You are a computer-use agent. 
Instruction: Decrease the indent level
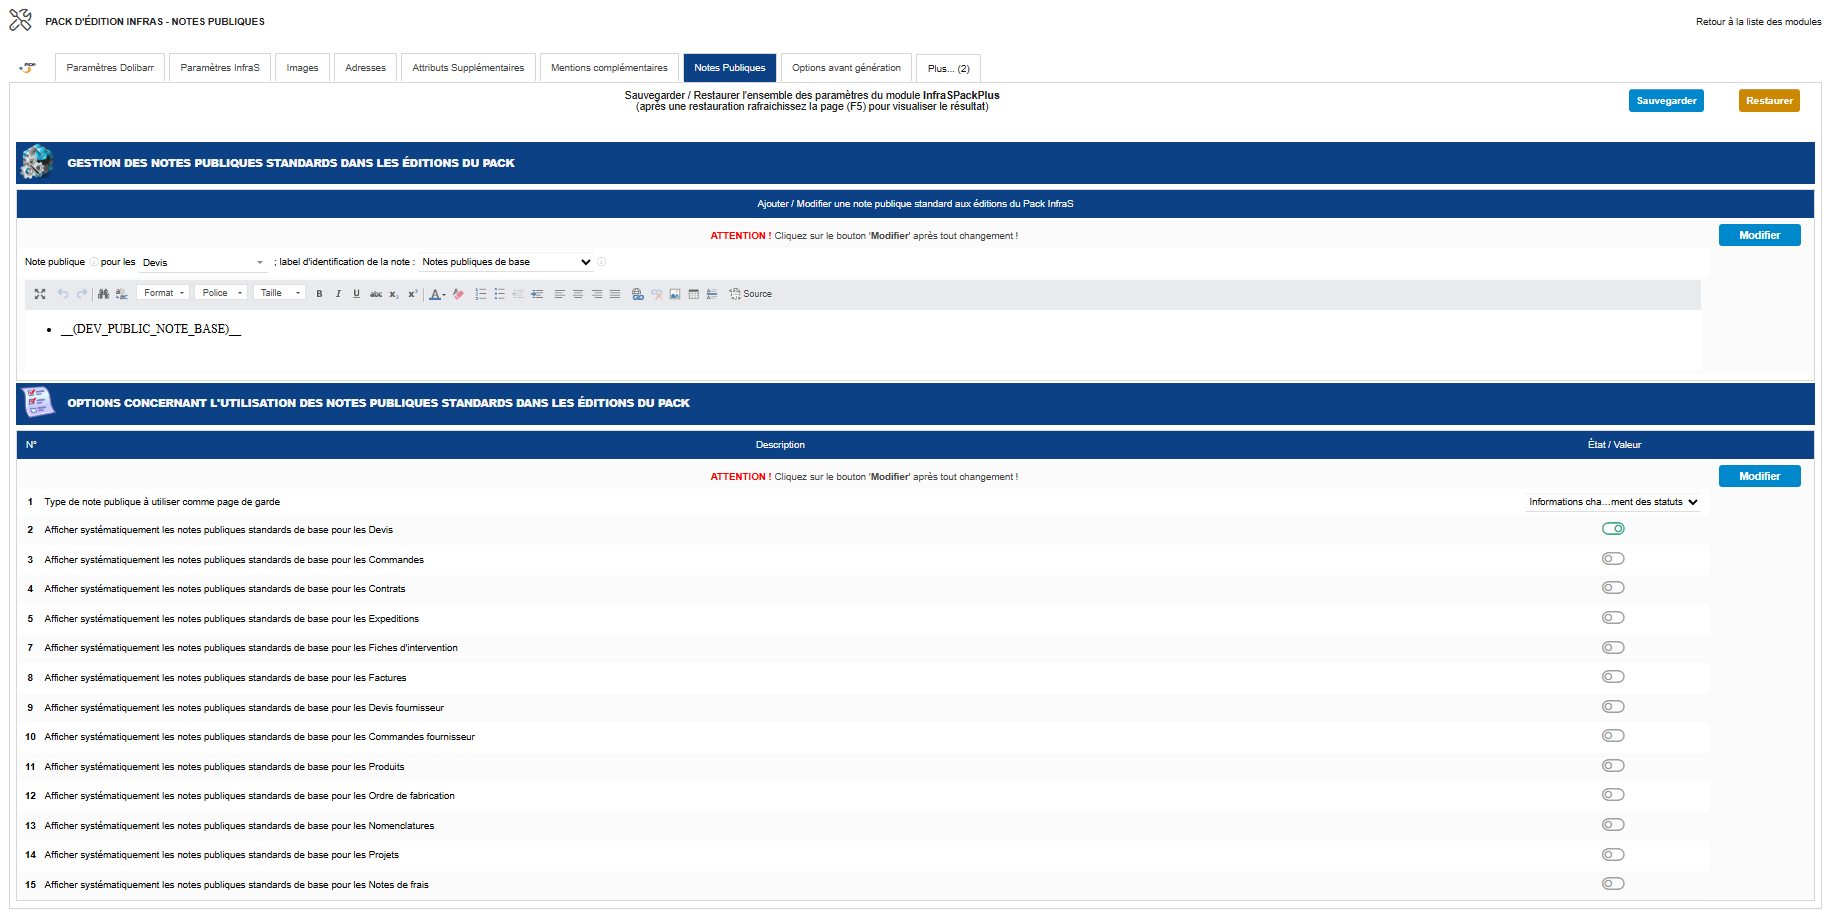pyautogui.click(x=518, y=294)
